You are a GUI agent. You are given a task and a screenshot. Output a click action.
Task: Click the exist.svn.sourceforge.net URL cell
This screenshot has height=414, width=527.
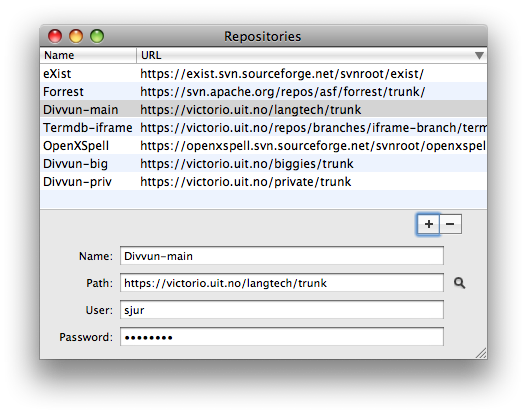pyautogui.click(x=282, y=74)
